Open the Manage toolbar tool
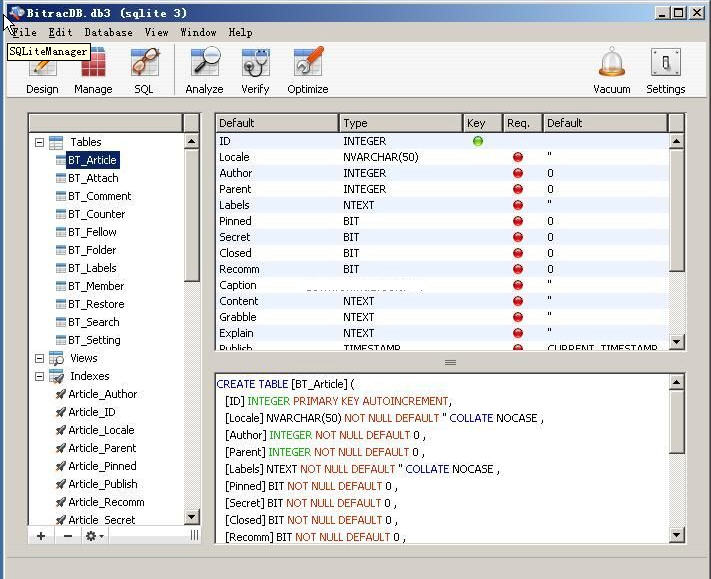711x579 pixels. pyautogui.click(x=93, y=70)
